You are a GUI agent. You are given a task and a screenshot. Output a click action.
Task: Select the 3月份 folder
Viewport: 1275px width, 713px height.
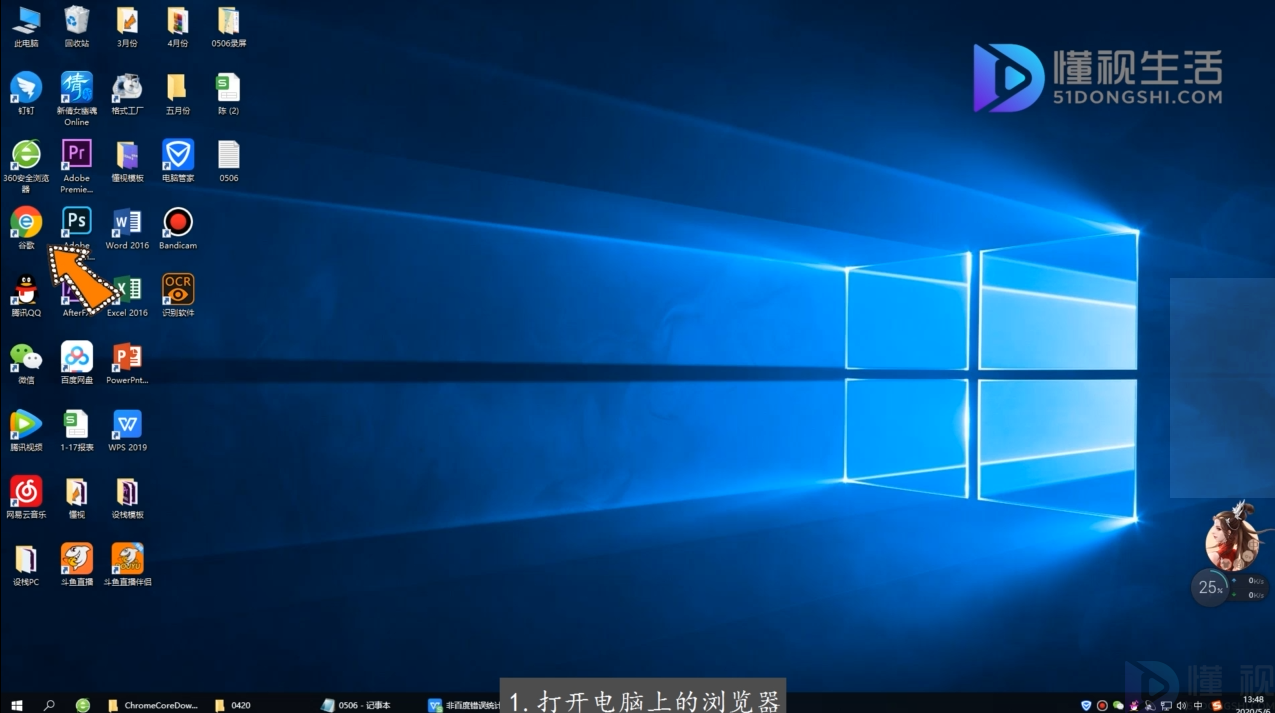[127, 26]
